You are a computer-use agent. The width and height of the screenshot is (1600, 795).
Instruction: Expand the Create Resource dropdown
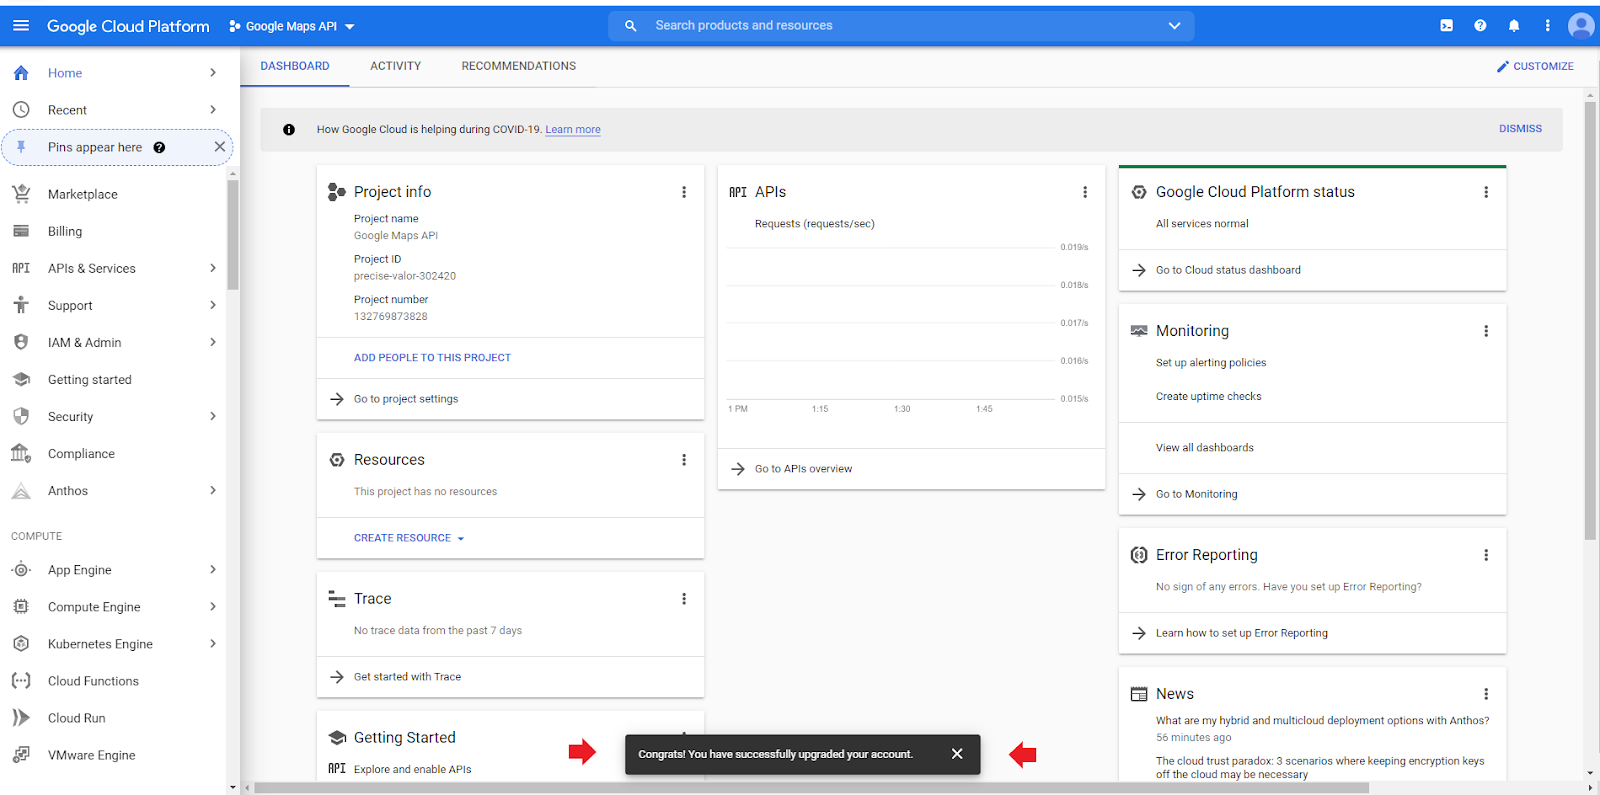409,538
